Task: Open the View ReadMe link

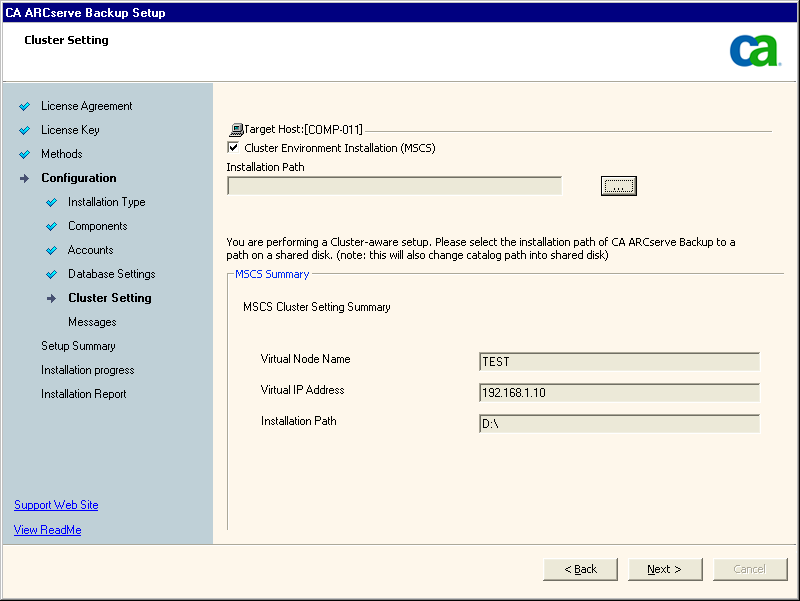Action: coord(48,530)
